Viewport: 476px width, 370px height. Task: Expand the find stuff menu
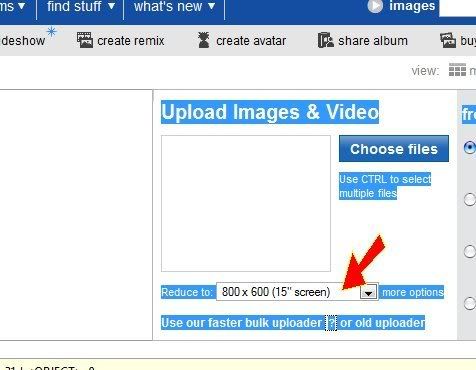coord(81,6)
